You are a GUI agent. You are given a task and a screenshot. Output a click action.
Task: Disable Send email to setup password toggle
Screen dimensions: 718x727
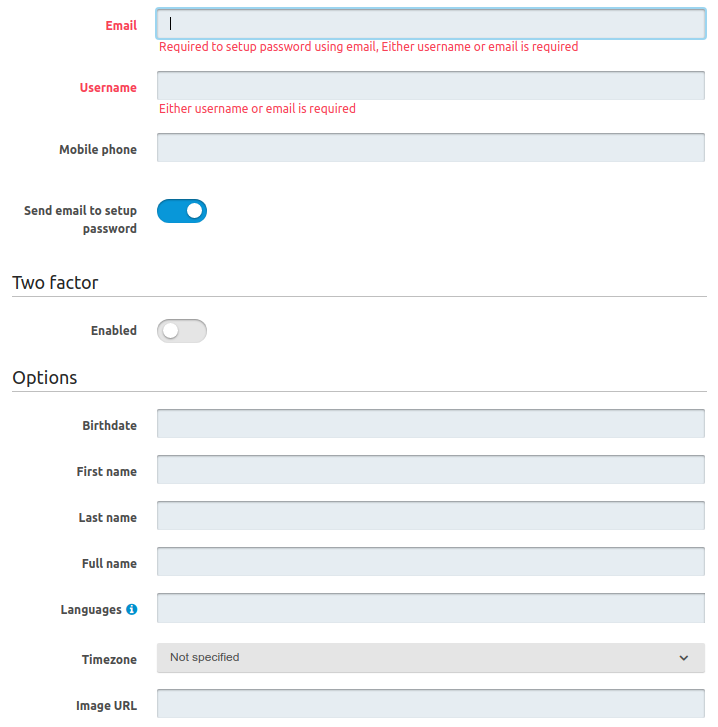[x=182, y=211]
